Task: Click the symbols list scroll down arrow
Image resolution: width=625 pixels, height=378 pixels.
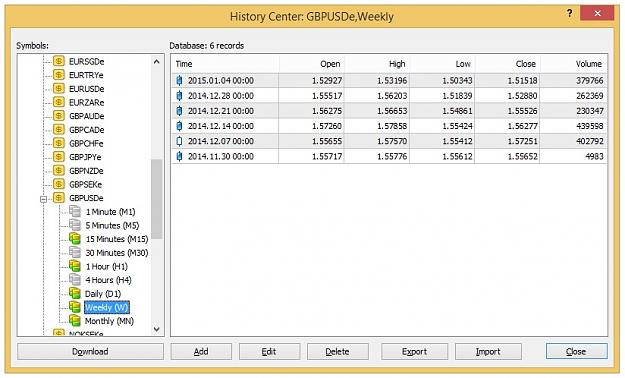Action: pyautogui.click(x=157, y=329)
